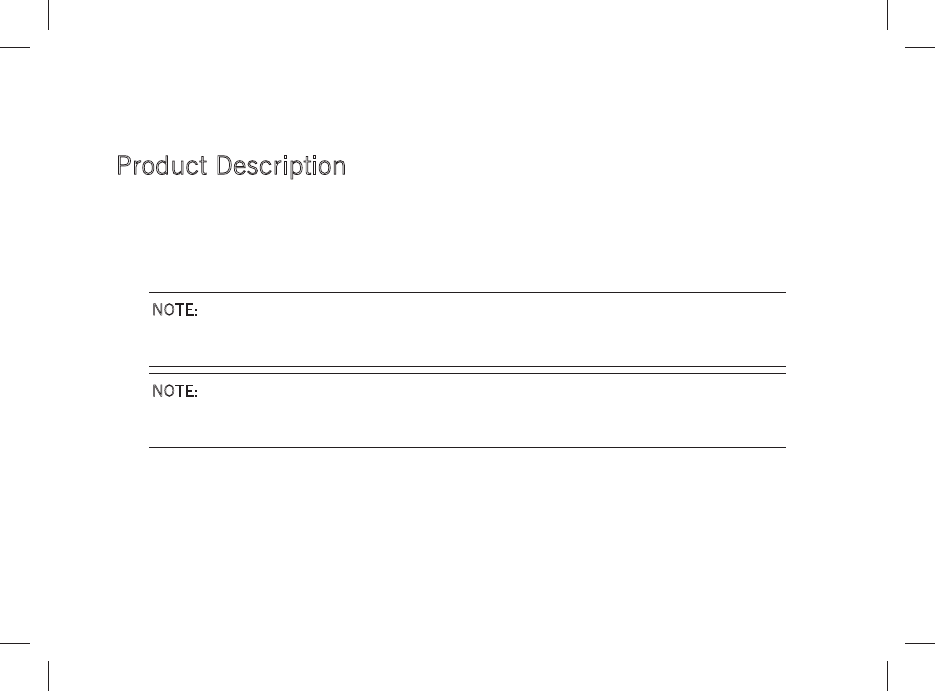Select the second "NOTE:" label

pyautogui.click(x=174, y=391)
